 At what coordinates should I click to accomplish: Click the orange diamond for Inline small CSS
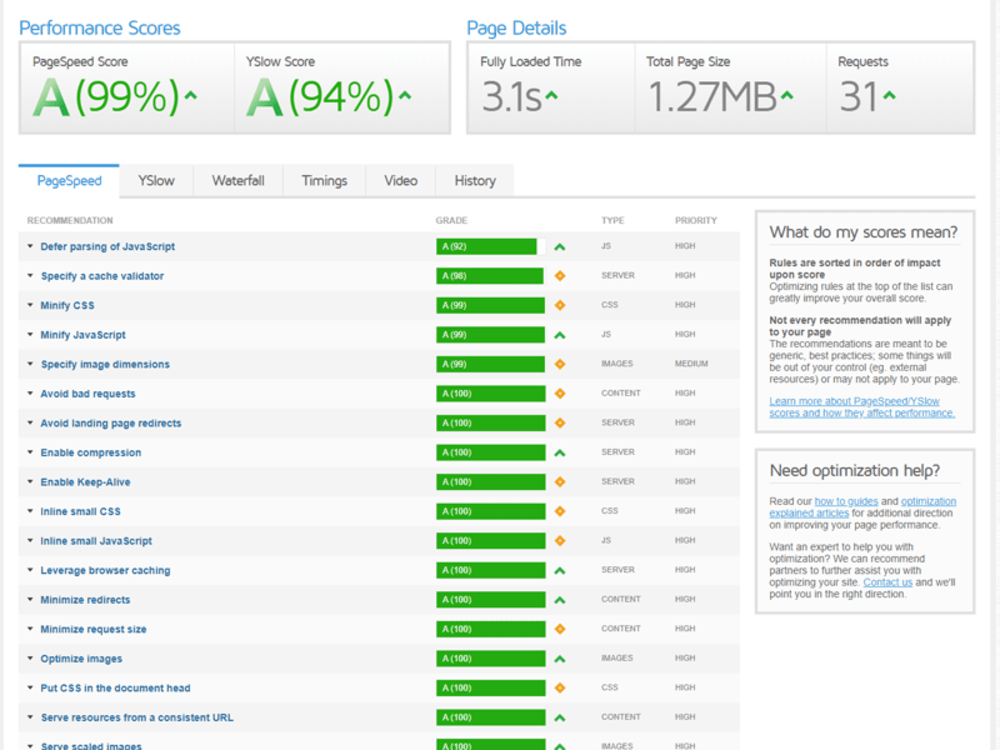pyautogui.click(x=560, y=511)
